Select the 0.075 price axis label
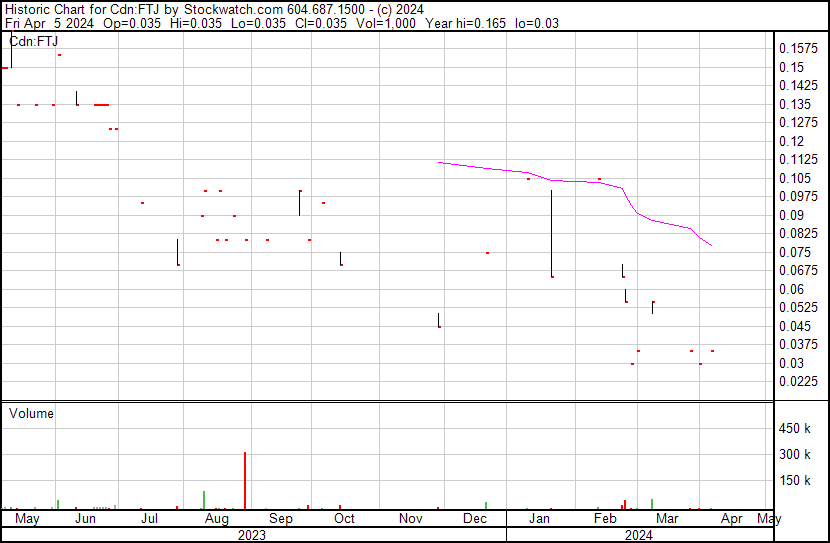This screenshot has height=543, width=830. tap(794, 252)
